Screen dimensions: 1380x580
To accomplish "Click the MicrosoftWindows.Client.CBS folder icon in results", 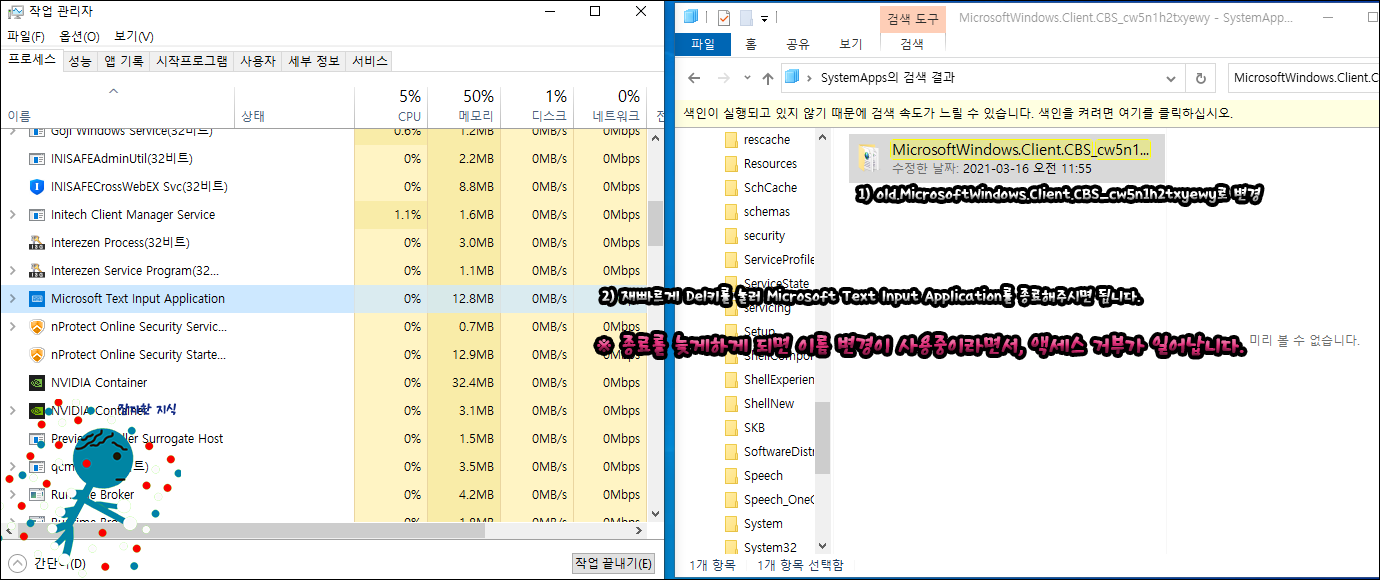I will click(x=868, y=159).
